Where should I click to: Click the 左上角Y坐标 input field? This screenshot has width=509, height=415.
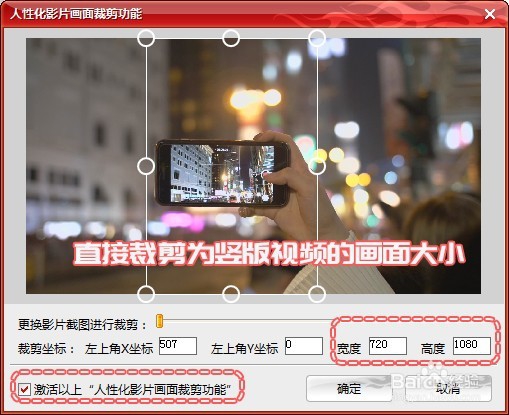click(x=304, y=346)
